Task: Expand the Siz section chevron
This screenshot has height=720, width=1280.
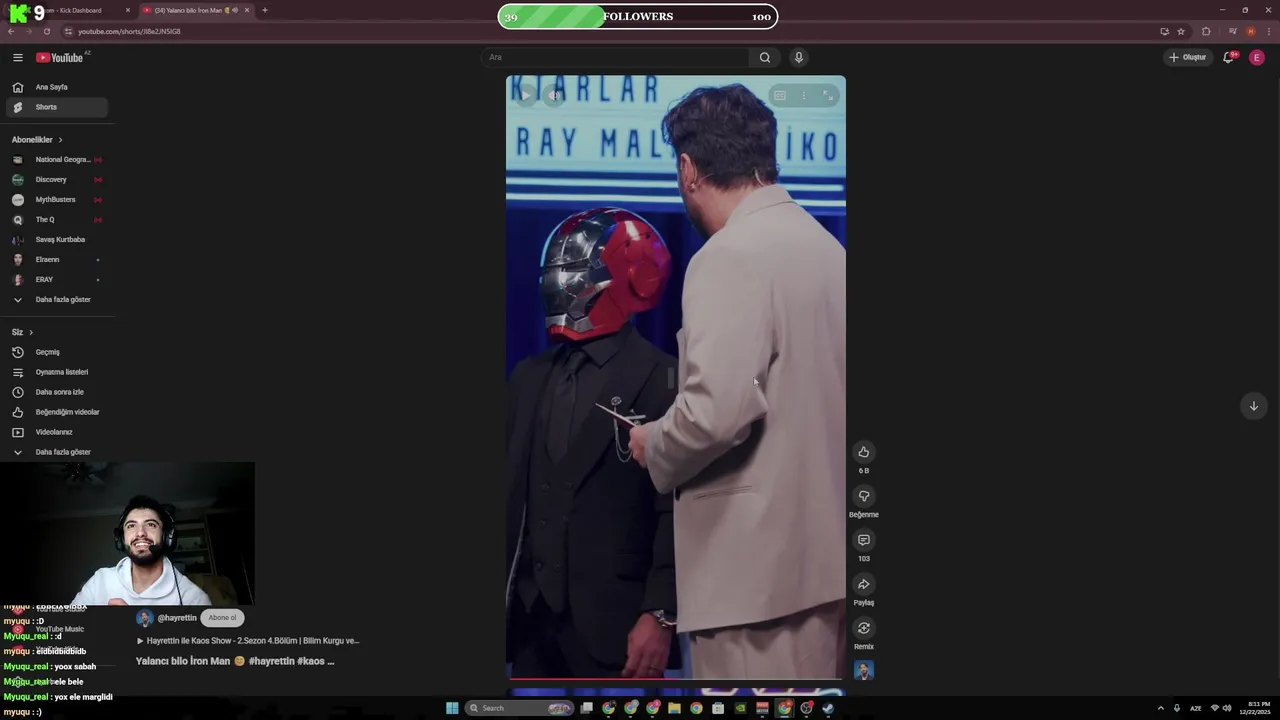Action: click(31, 332)
